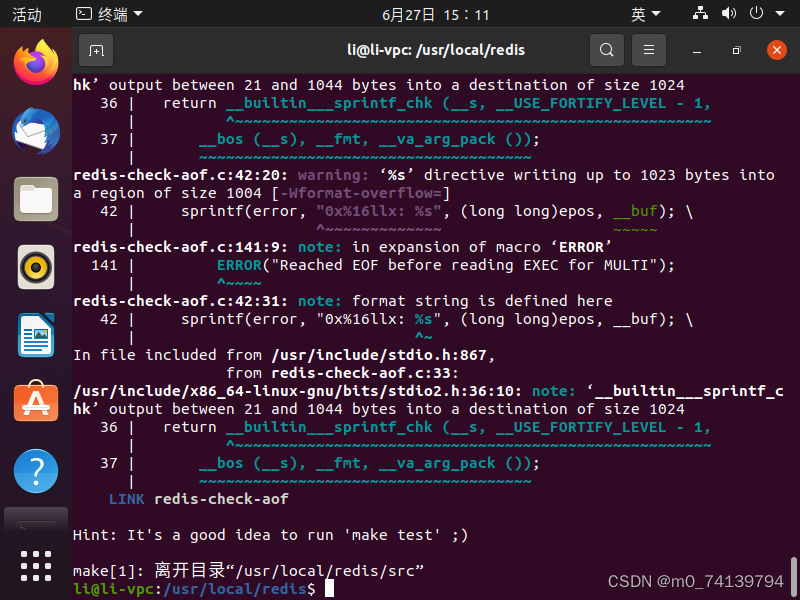Open the Help application
The image size is (800, 600).
35,471
